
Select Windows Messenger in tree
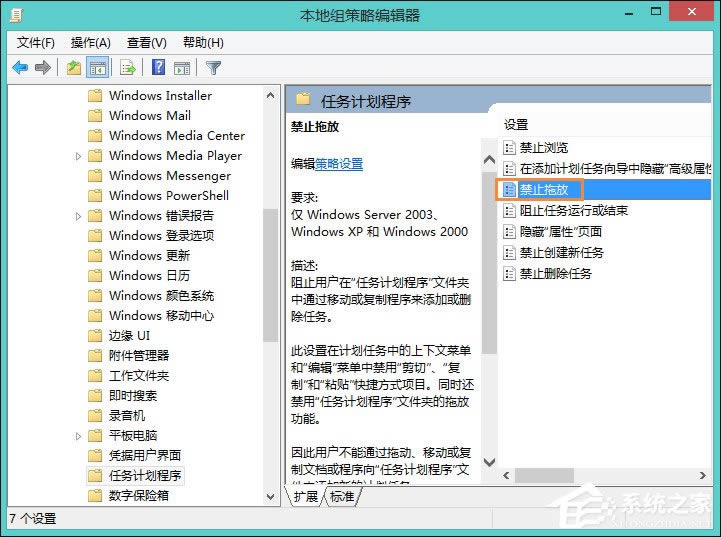click(x=170, y=176)
